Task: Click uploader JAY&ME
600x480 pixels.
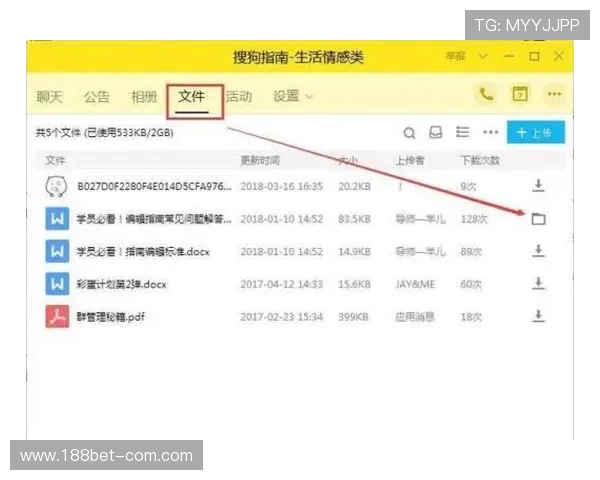Action: click(x=415, y=284)
